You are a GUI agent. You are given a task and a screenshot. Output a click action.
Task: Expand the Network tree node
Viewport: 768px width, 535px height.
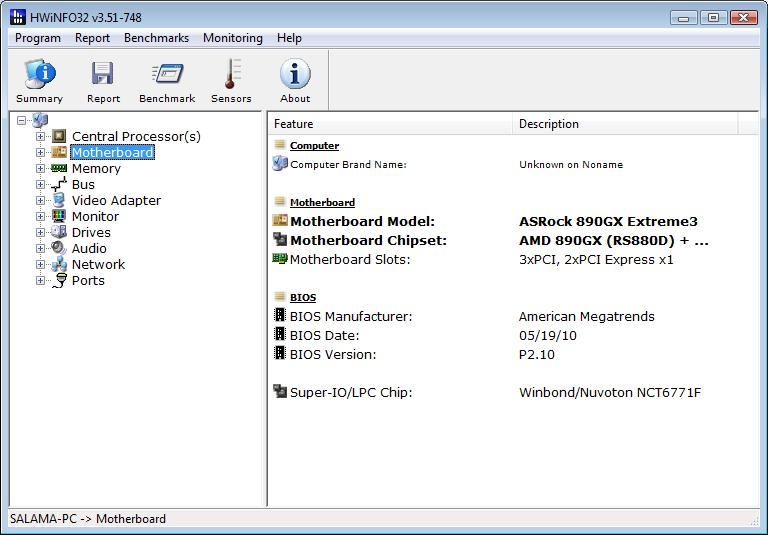point(41,265)
